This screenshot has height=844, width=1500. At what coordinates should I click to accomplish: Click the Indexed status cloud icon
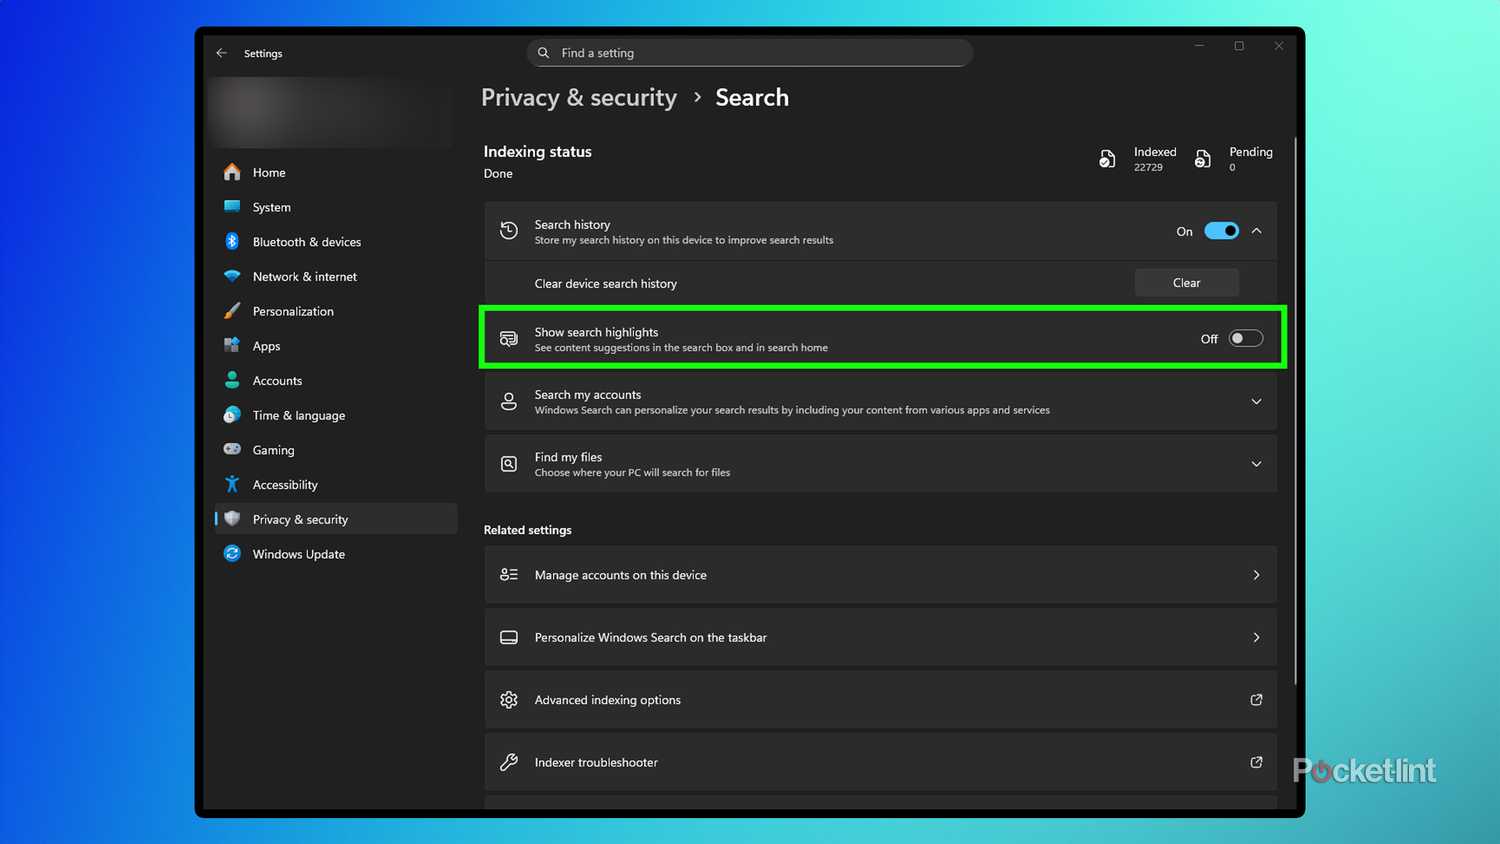point(1107,158)
